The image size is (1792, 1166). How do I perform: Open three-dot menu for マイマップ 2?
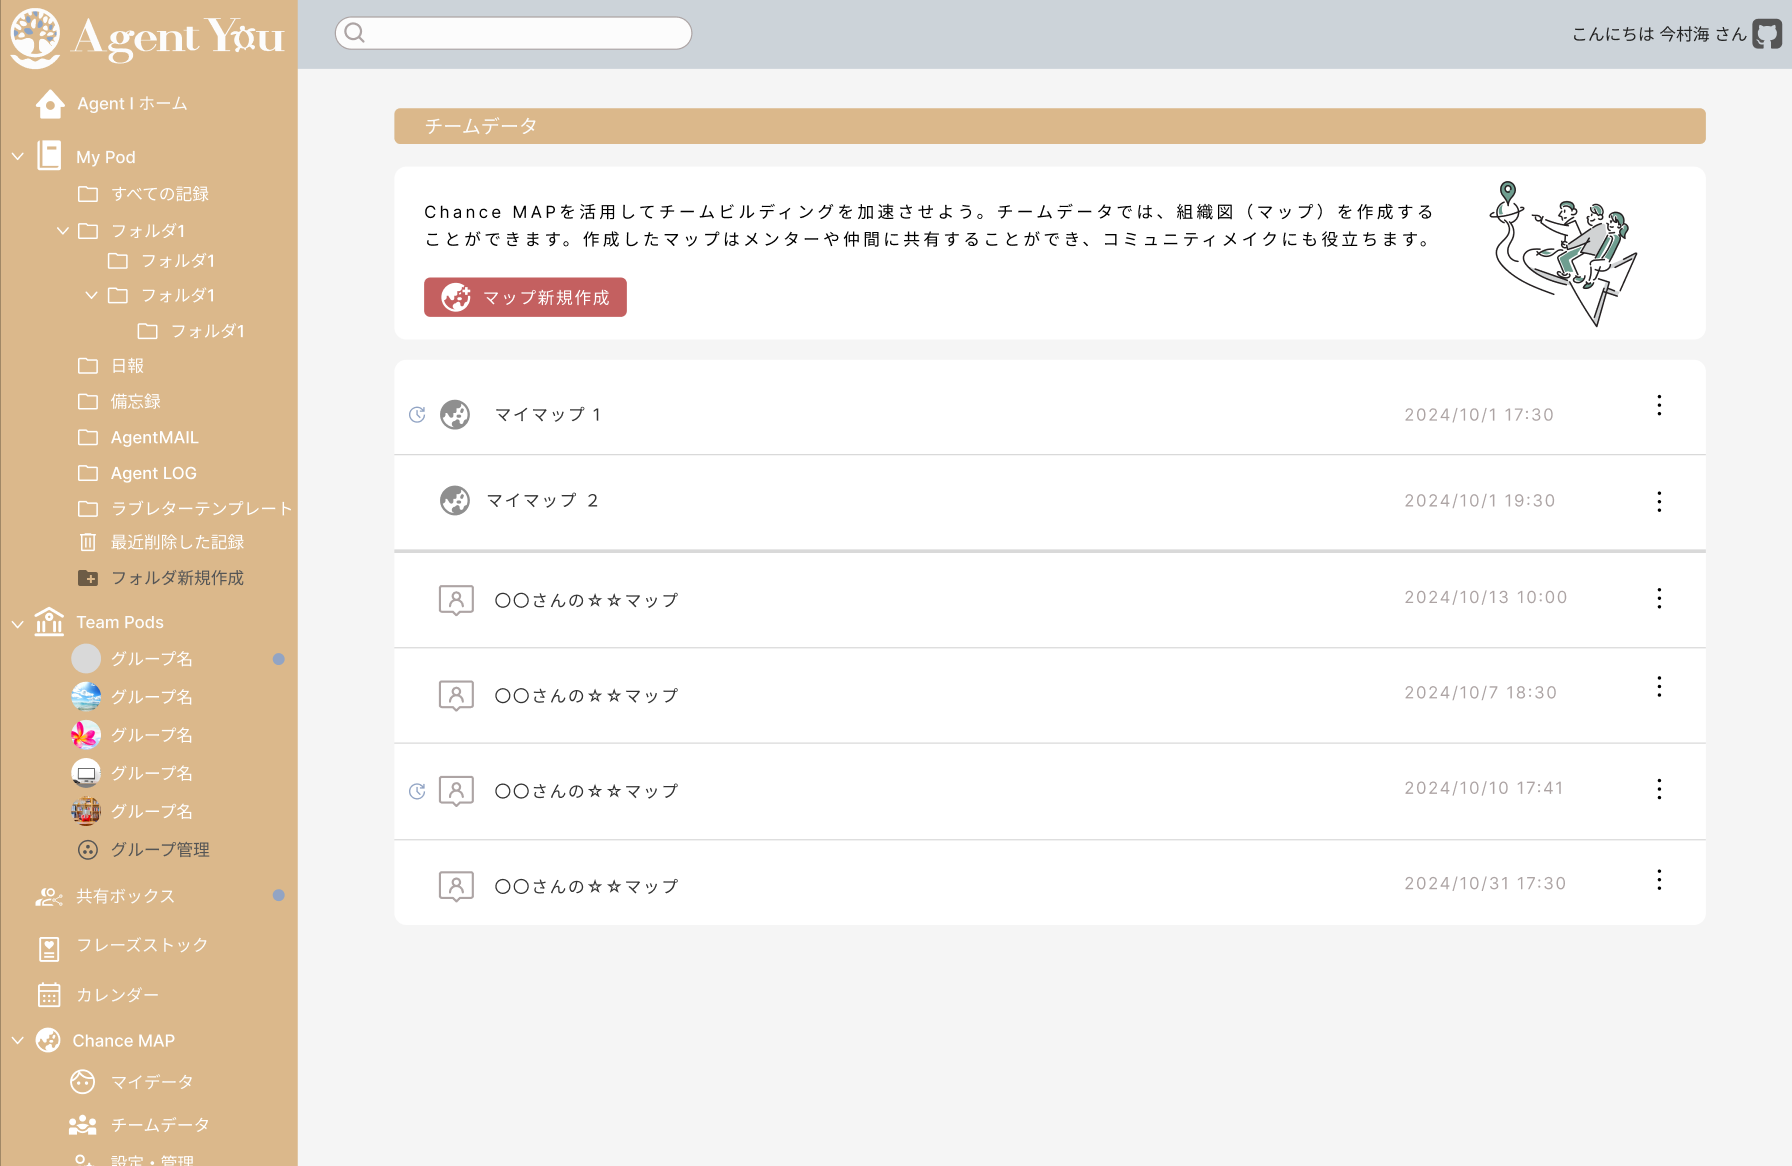[1659, 501]
